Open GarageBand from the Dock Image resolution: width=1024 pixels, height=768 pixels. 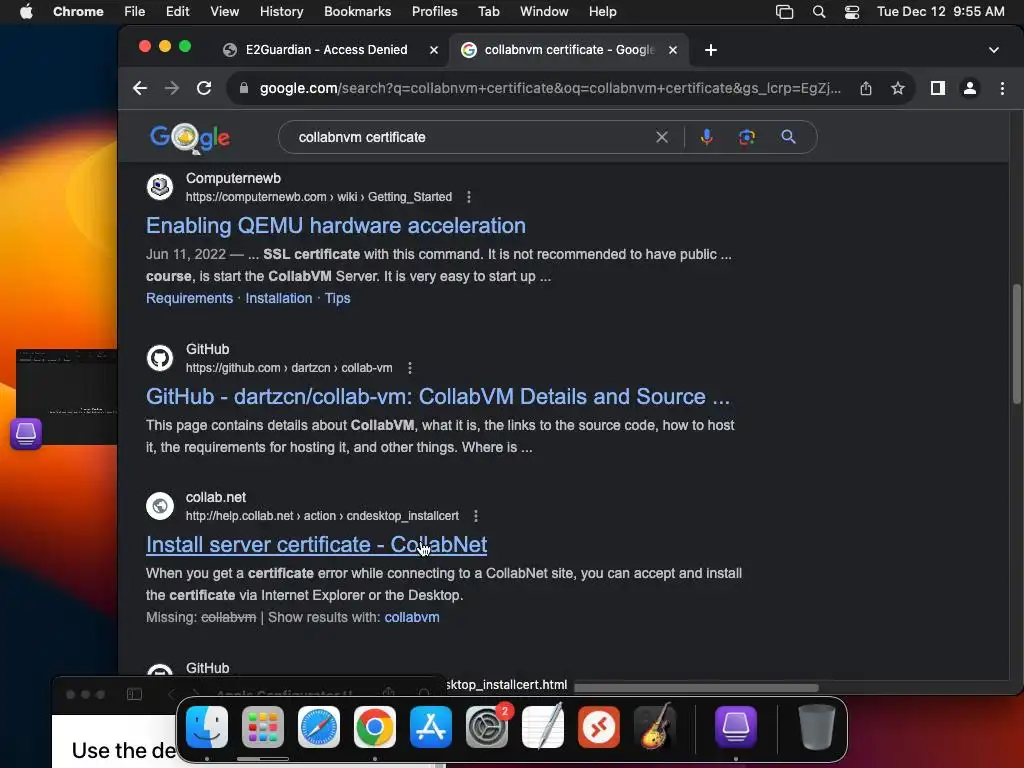[x=655, y=727]
